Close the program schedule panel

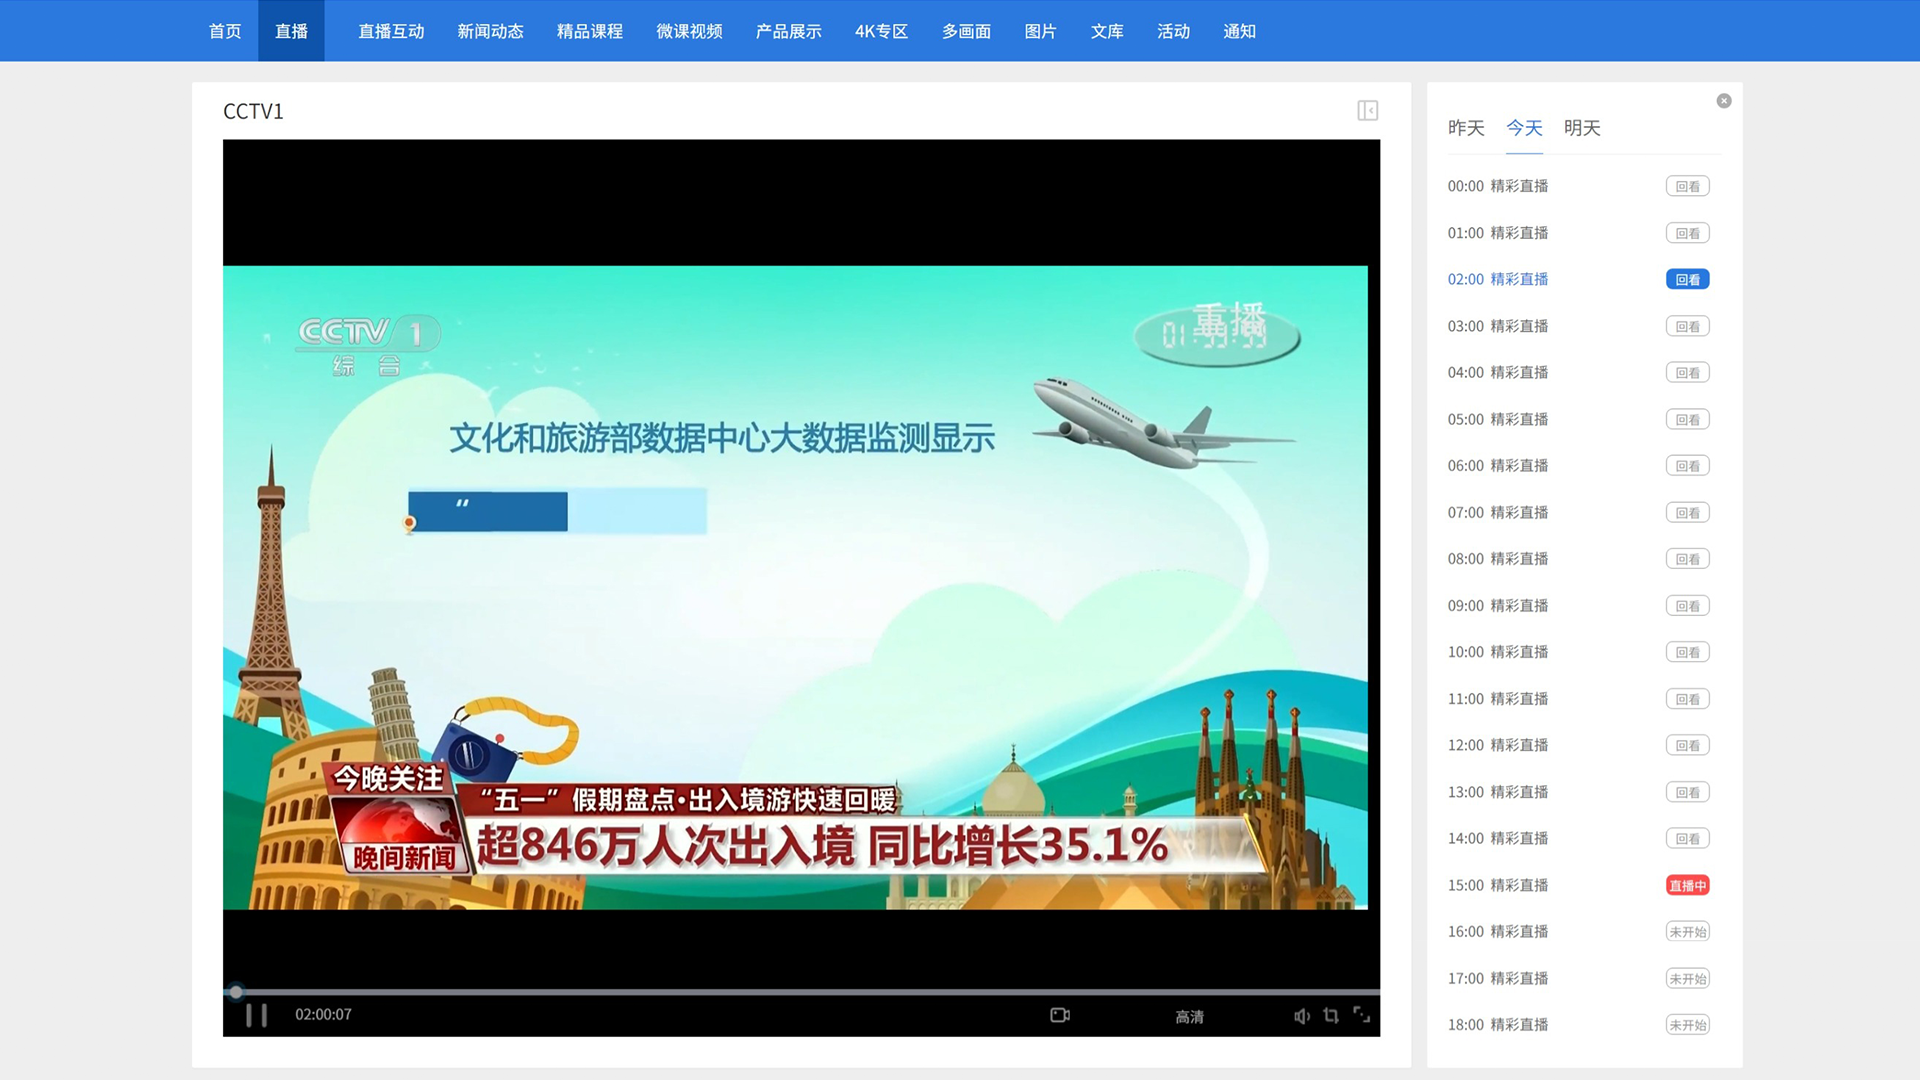pyautogui.click(x=1724, y=101)
